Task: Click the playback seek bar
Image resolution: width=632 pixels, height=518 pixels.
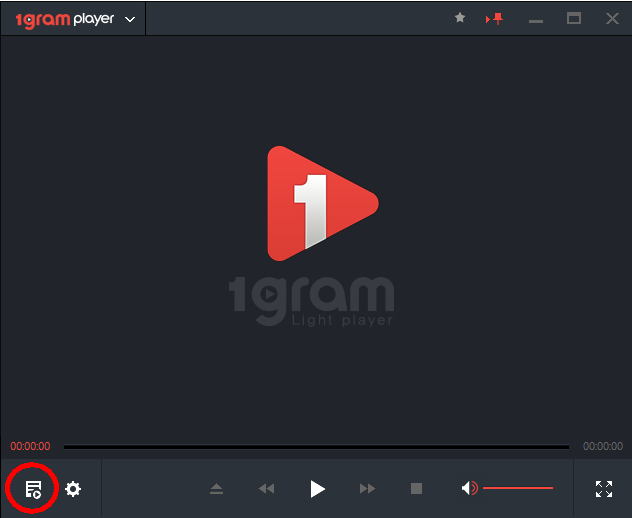Action: click(x=316, y=447)
